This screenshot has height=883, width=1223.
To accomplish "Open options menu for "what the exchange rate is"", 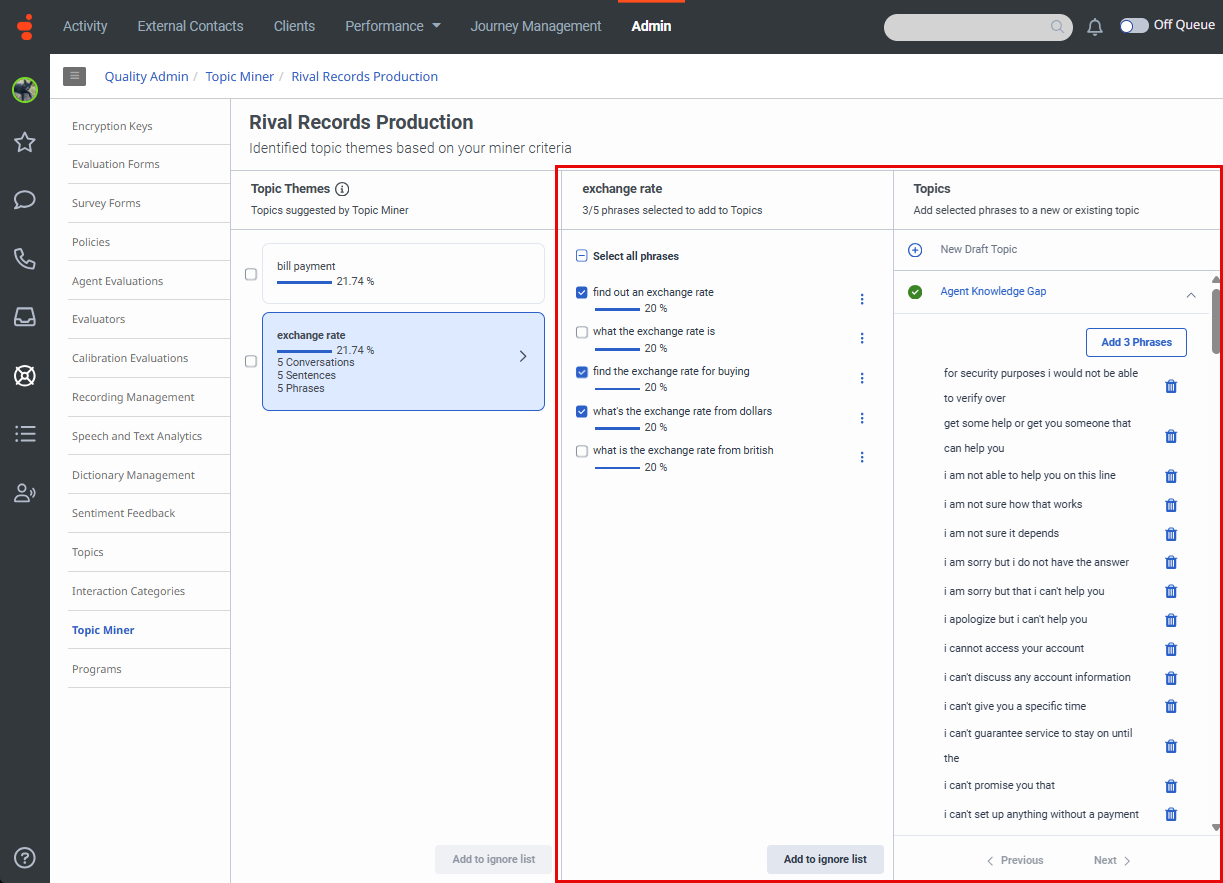I will (862, 339).
